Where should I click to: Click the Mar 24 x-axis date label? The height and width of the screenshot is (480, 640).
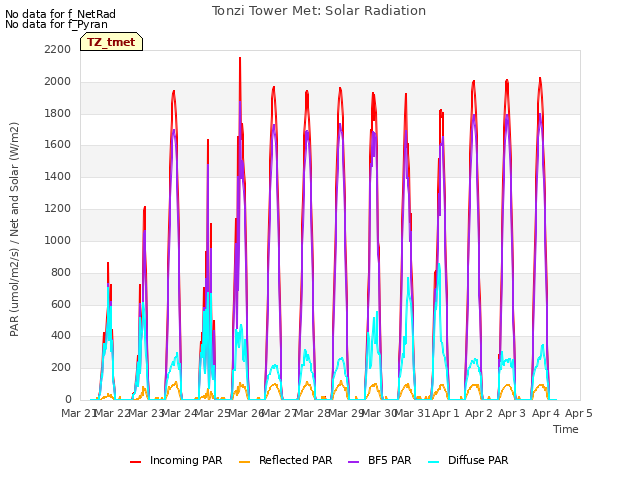[x=179, y=413]
